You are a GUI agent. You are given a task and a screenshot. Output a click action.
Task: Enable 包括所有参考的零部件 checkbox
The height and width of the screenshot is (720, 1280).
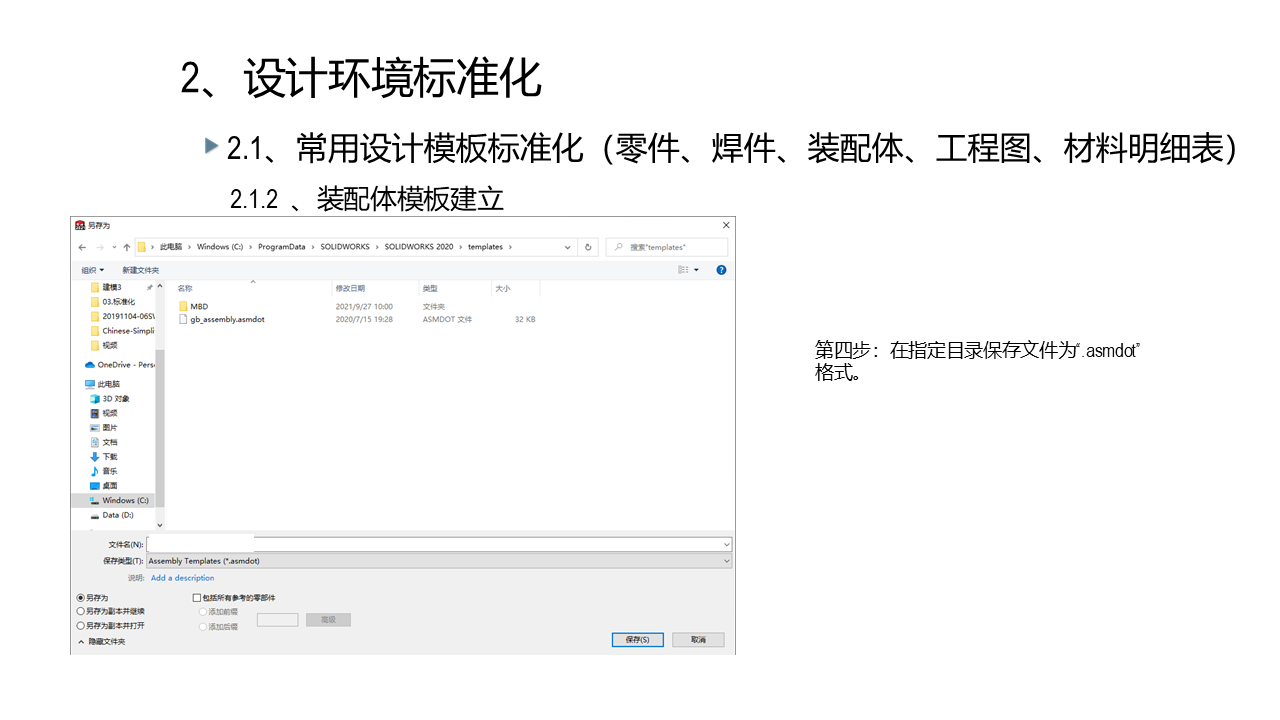[x=197, y=598]
